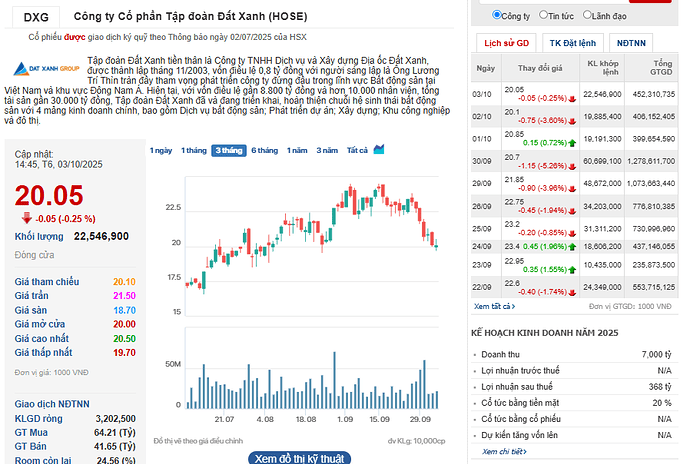Click the Thay đổi giá column header

tap(540, 68)
